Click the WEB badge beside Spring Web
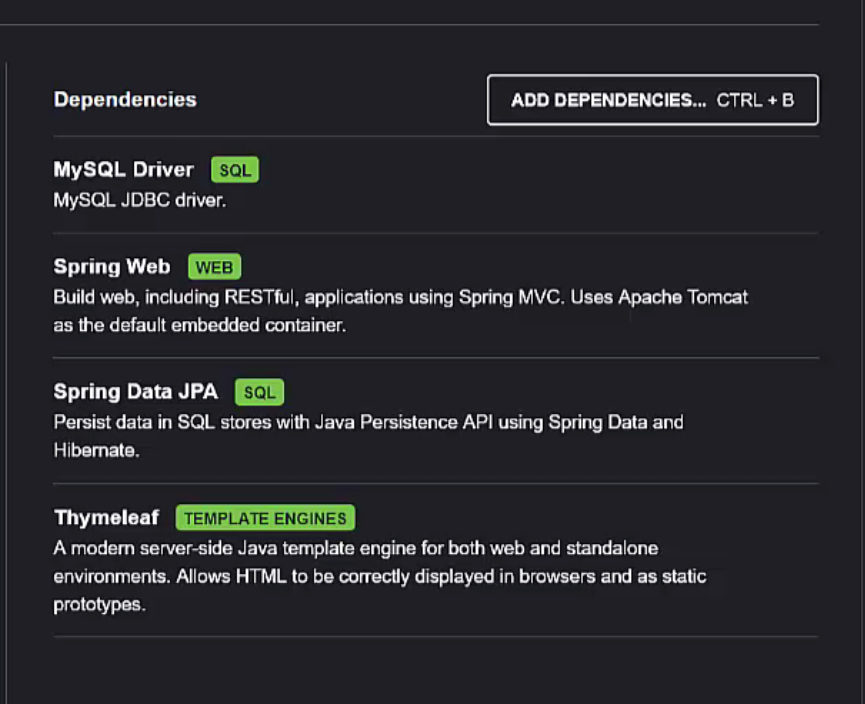Viewport: 865px width, 704px height. (215, 267)
